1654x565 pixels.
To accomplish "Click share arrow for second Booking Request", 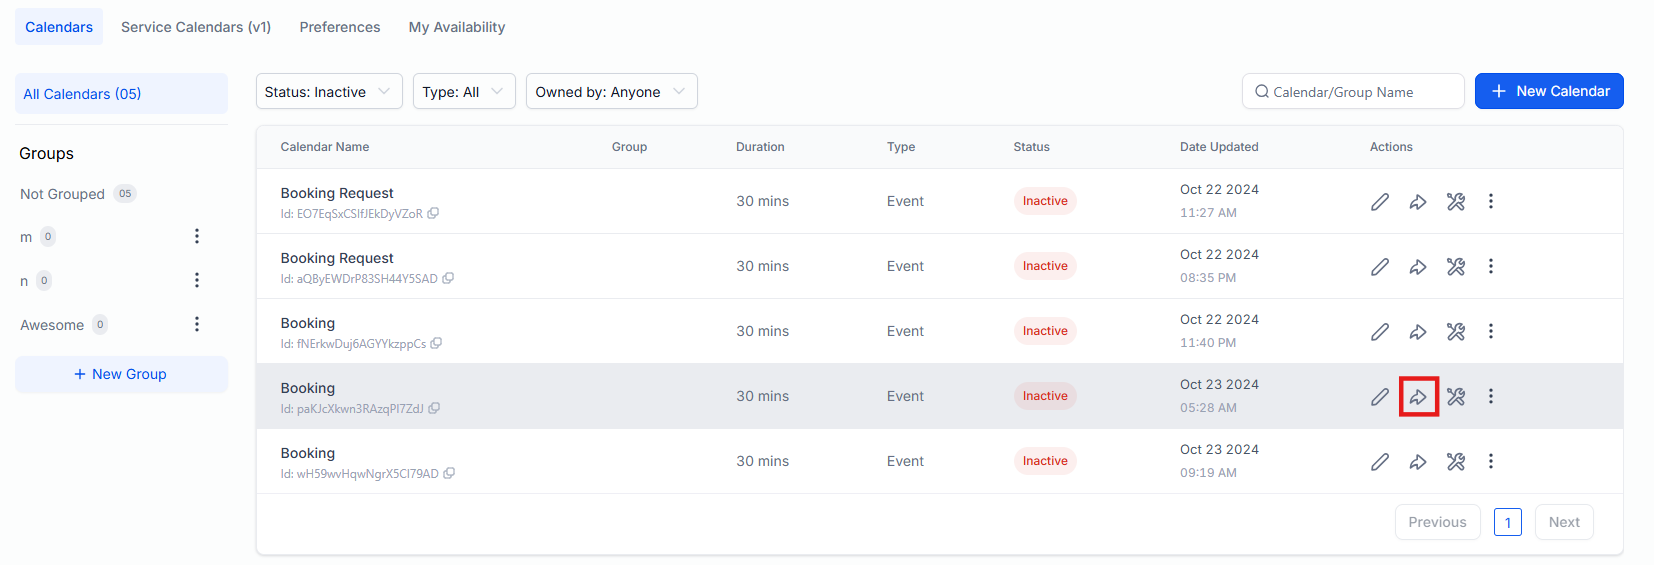I will coord(1418,267).
